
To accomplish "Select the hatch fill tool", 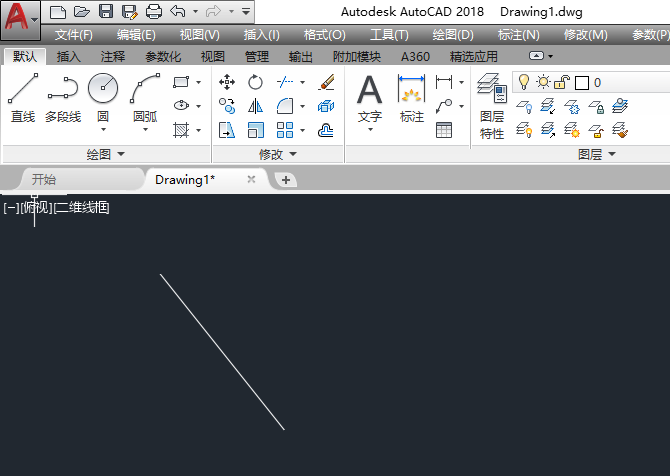I will tap(181, 130).
